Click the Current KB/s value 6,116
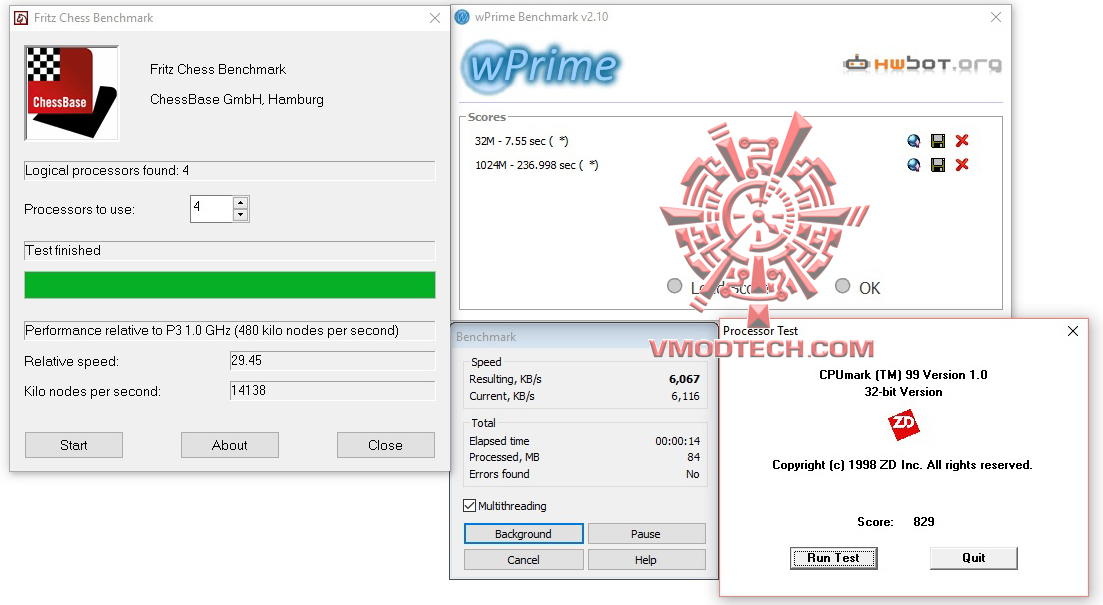Screen dimensions: 1103x605 pyautogui.click(x=685, y=396)
